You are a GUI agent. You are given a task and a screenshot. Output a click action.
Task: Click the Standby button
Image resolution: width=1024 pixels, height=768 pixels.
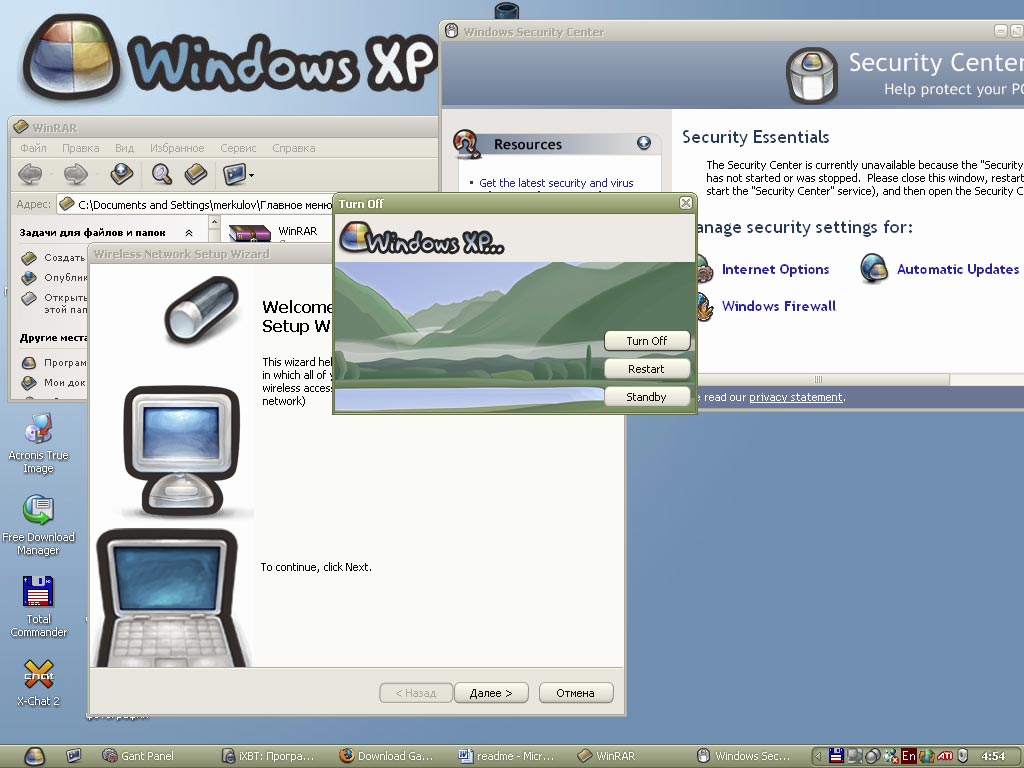coord(647,397)
